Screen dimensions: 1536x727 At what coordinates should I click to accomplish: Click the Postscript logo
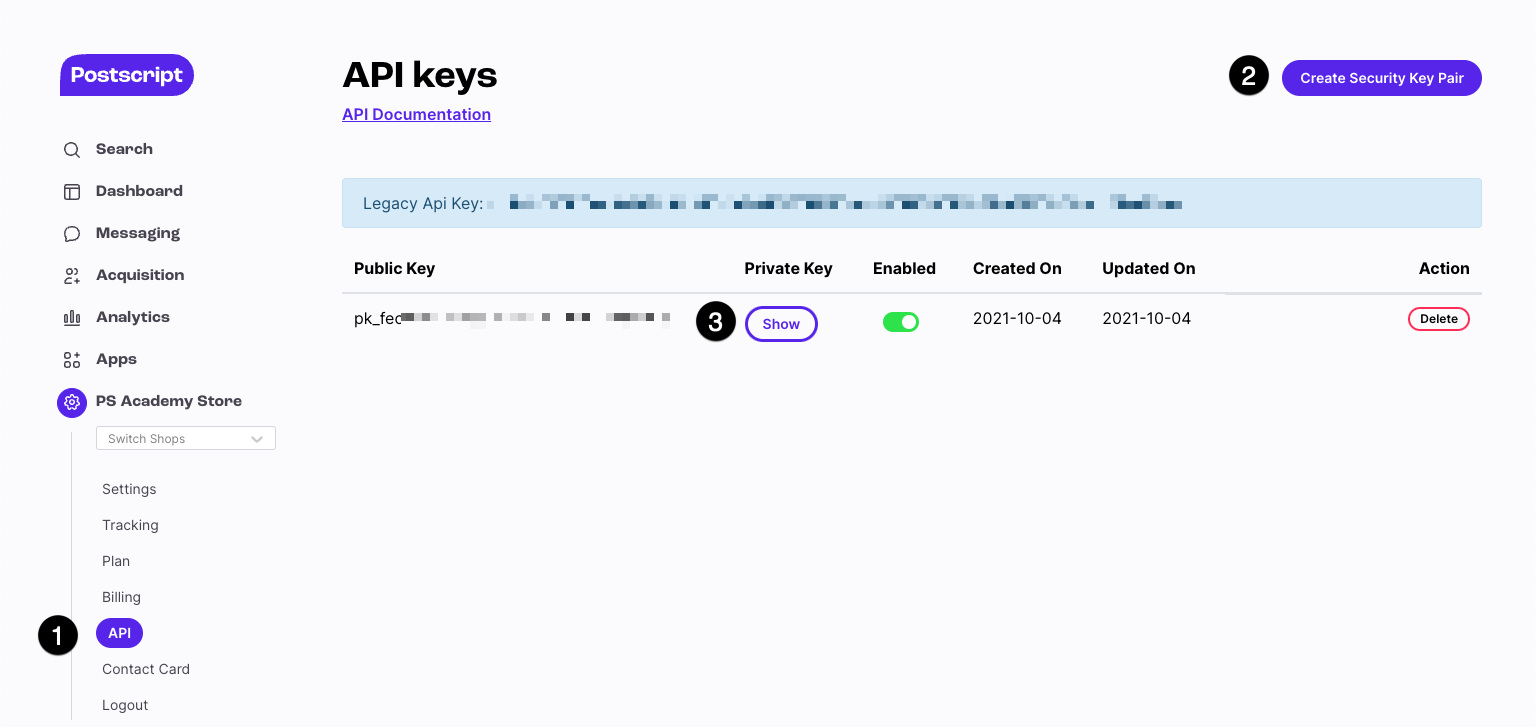tap(127, 75)
